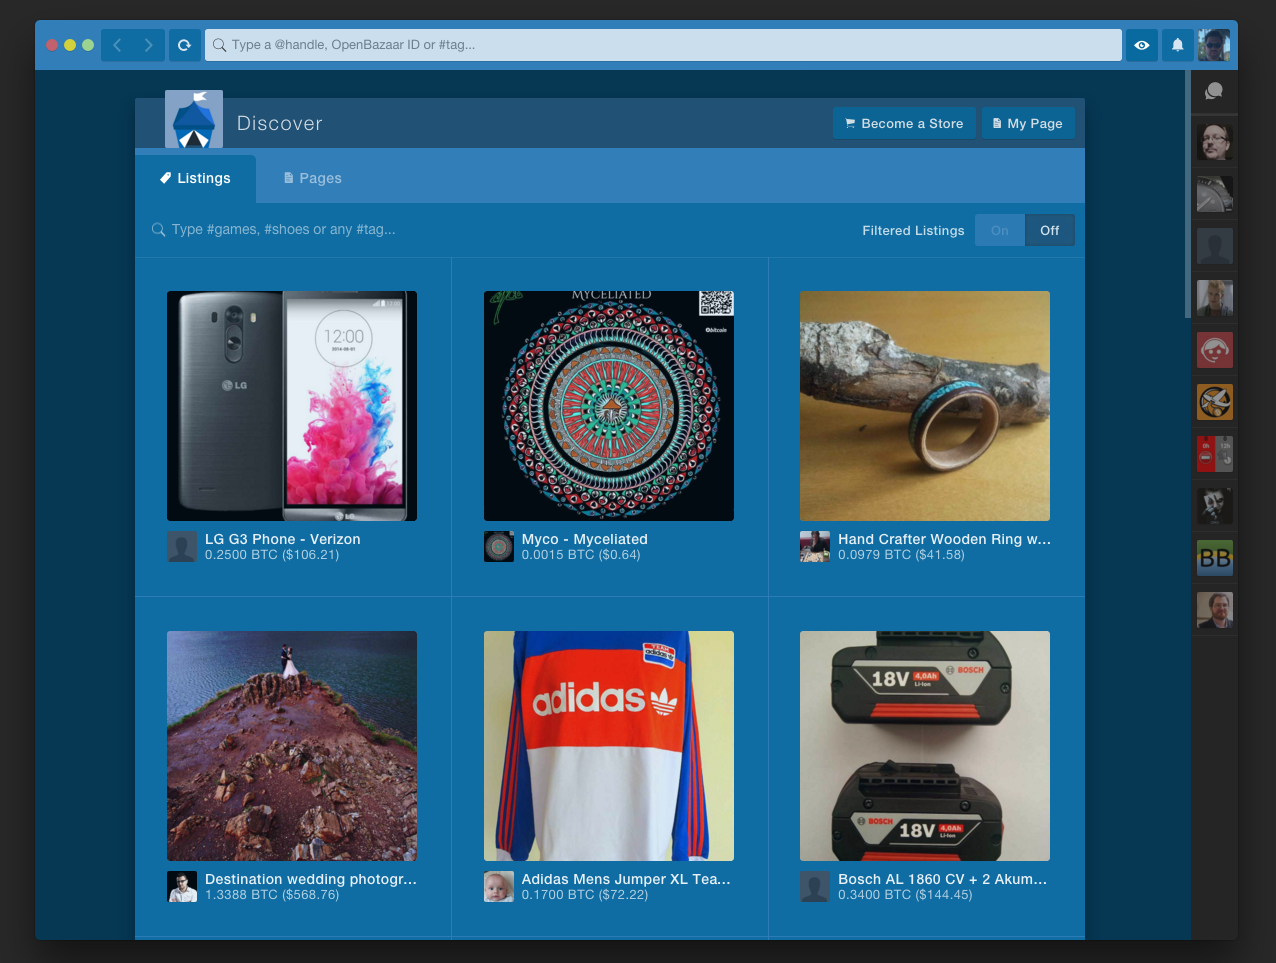Click seller avatar beside Myco - Myceliated listing
Image resolution: width=1276 pixels, height=963 pixels.
[499, 547]
